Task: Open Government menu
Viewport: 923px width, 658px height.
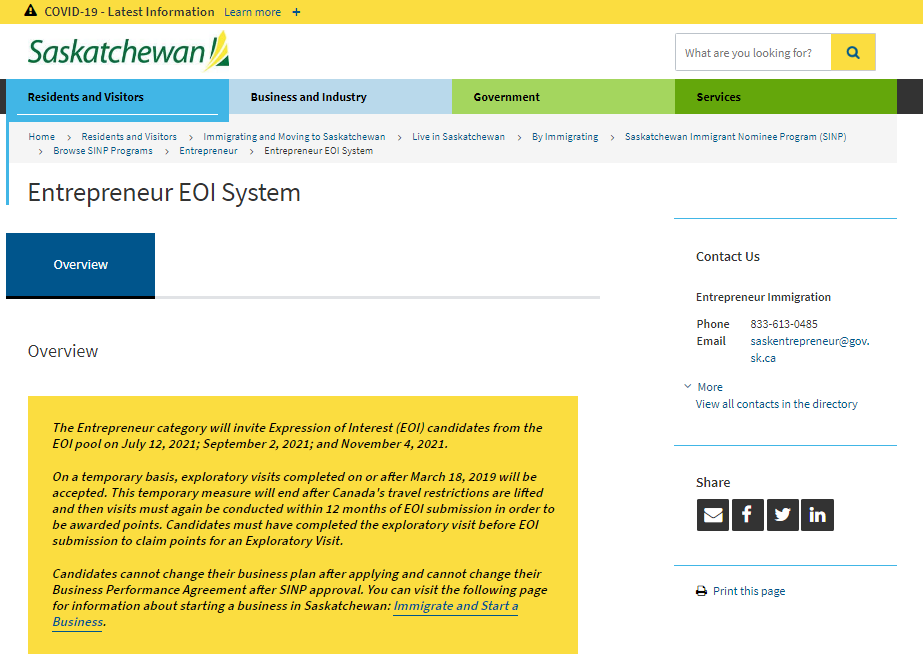Action: (x=563, y=97)
